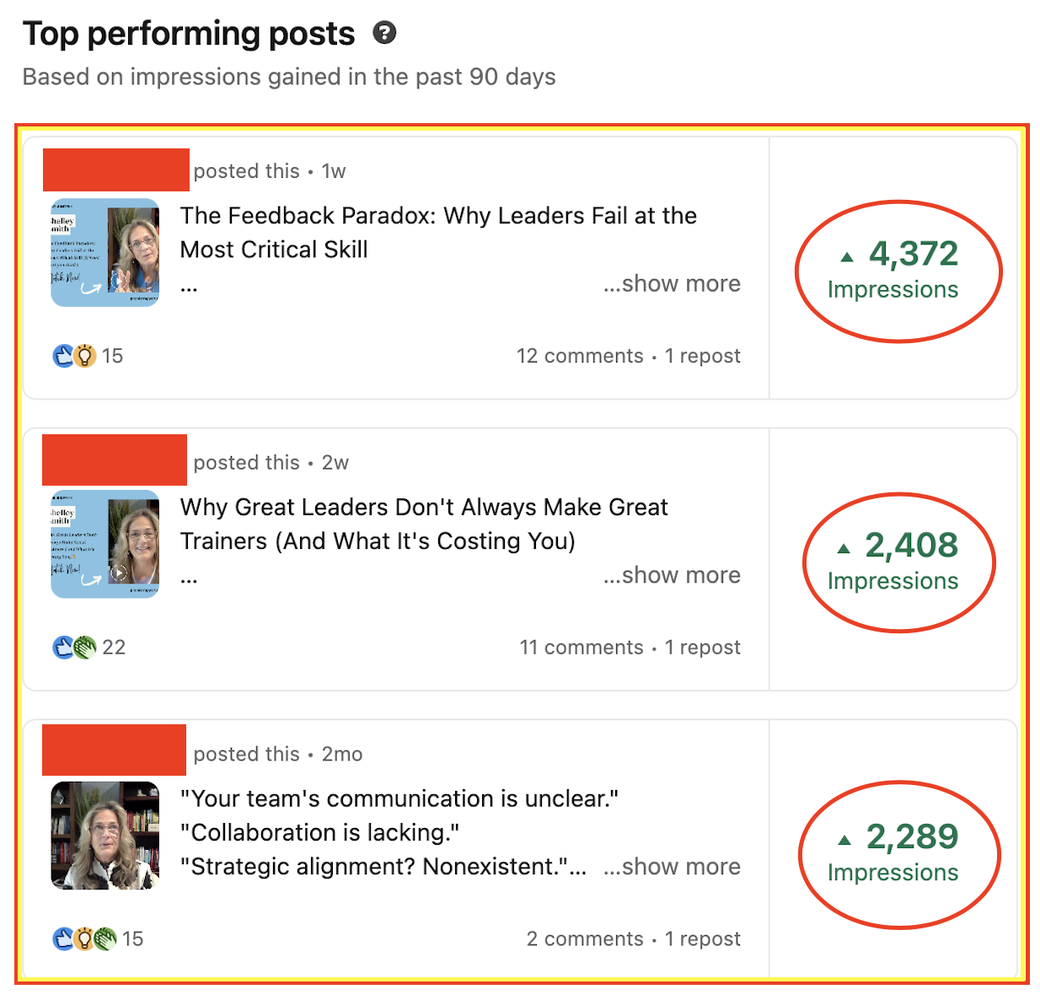Image resolution: width=1040 pixels, height=1000 pixels.
Task: Click the upward triangle beside 4,372
Action: click(x=846, y=257)
